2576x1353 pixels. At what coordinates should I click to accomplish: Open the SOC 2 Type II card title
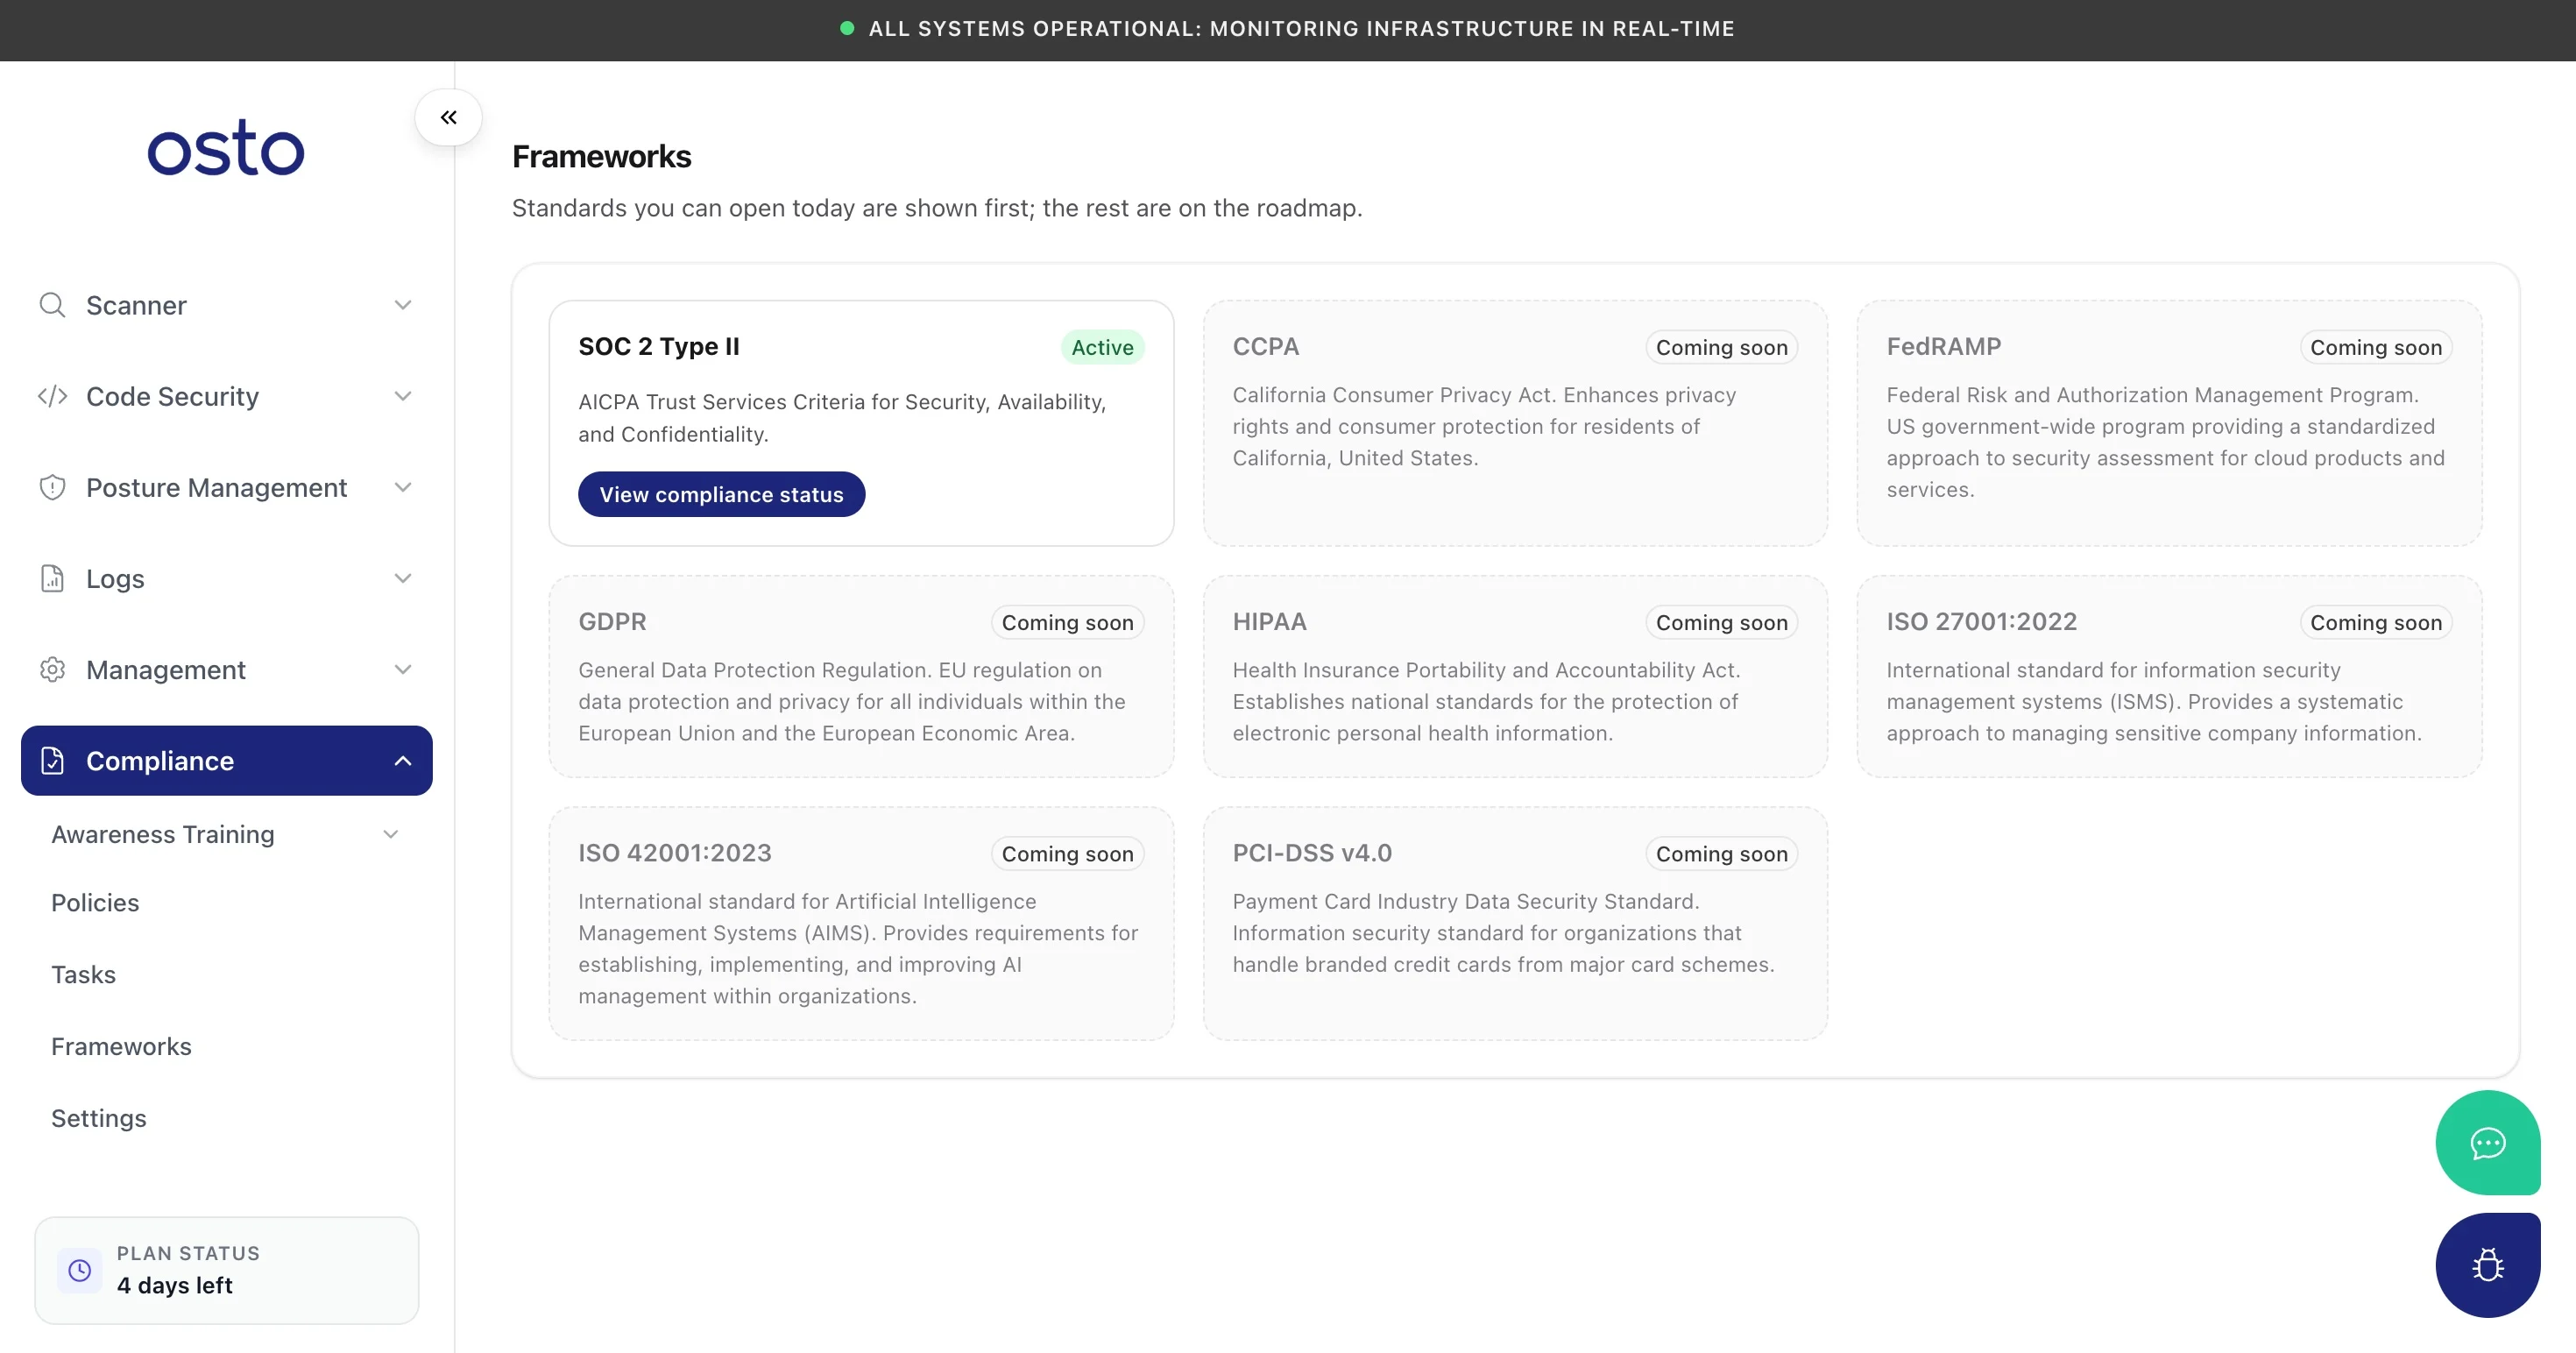point(659,346)
